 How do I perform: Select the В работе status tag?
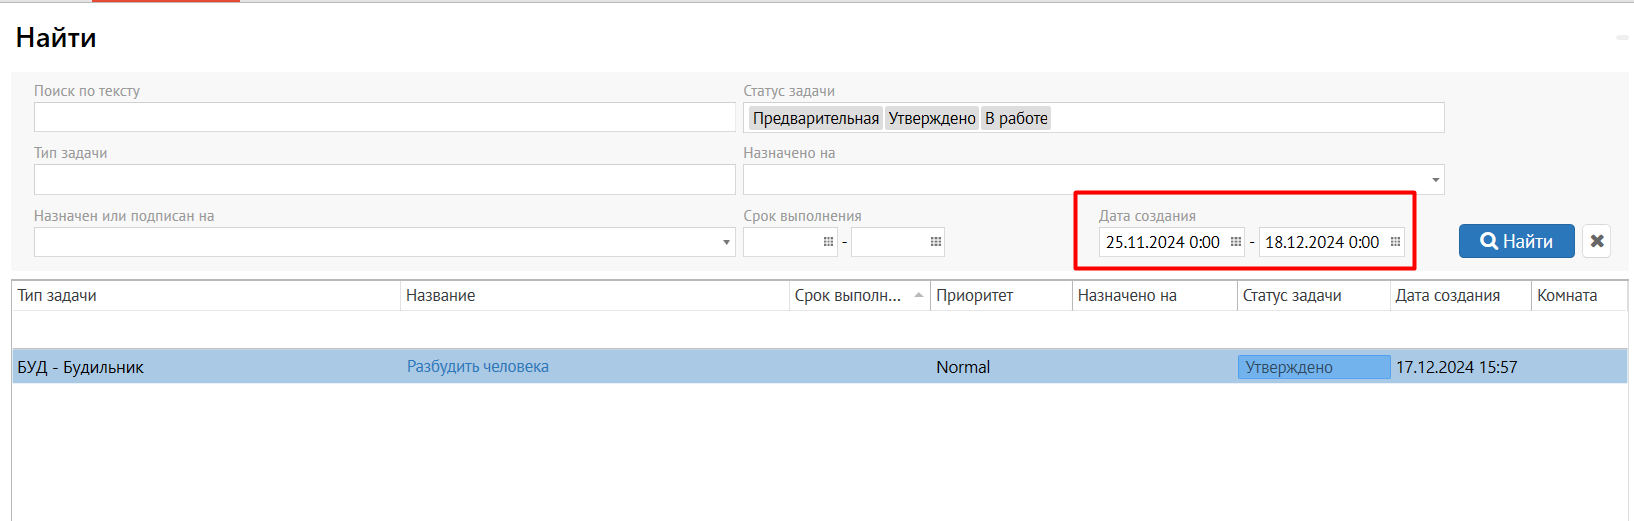coord(1016,118)
